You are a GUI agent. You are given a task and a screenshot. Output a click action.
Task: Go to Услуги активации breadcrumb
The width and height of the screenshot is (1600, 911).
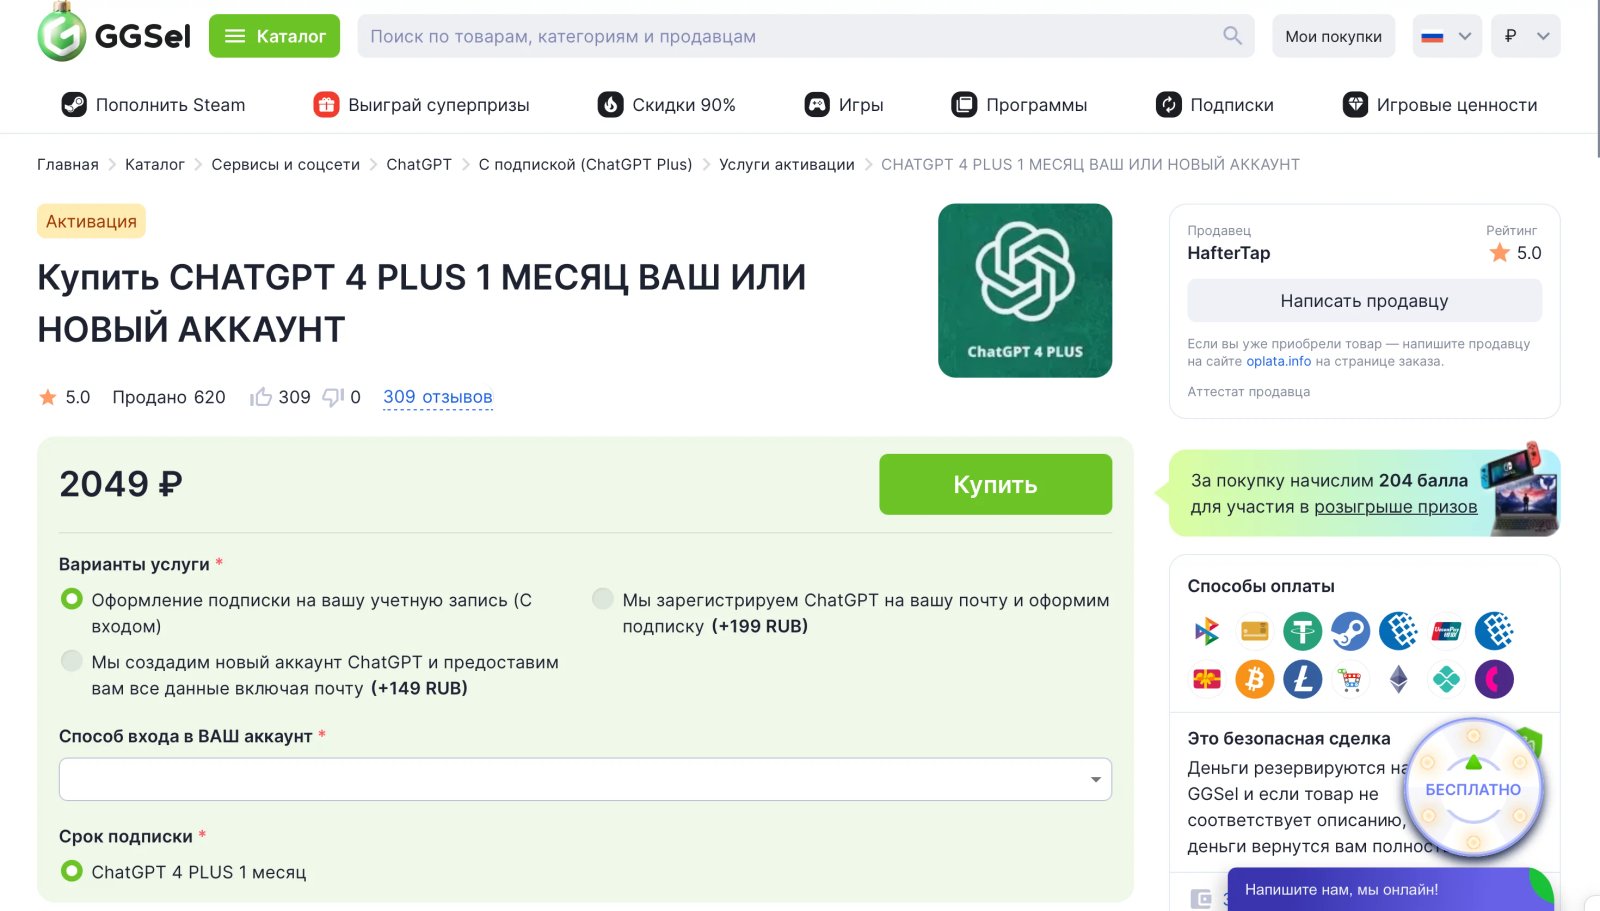point(787,164)
